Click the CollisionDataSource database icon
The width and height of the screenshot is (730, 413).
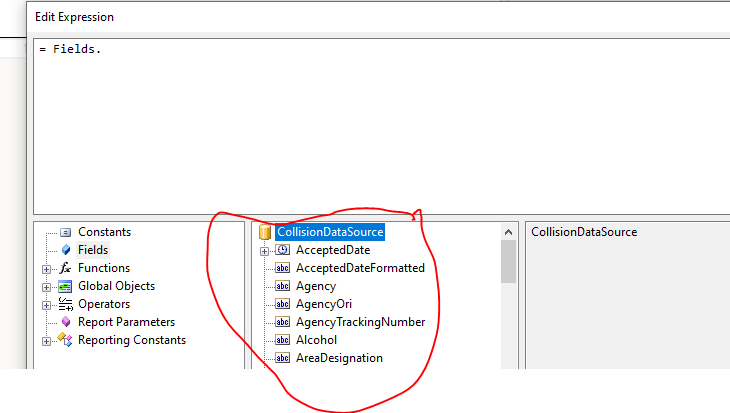(x=265, y=232)
